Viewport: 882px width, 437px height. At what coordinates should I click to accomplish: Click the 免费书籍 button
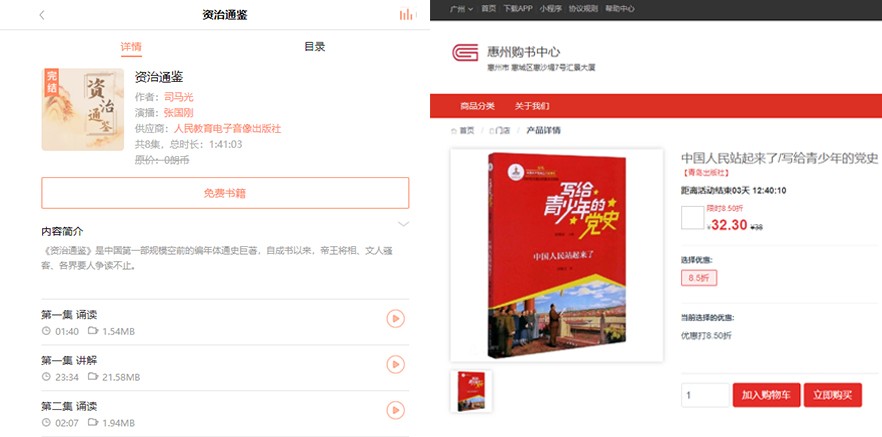pos(225,193)
